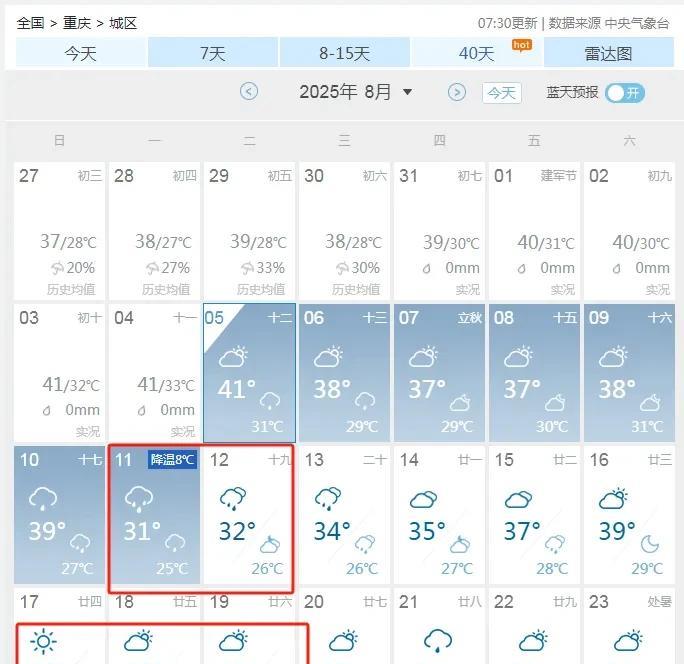
Task: Click the 40/31℃ text on day 01
Action: 546,242
